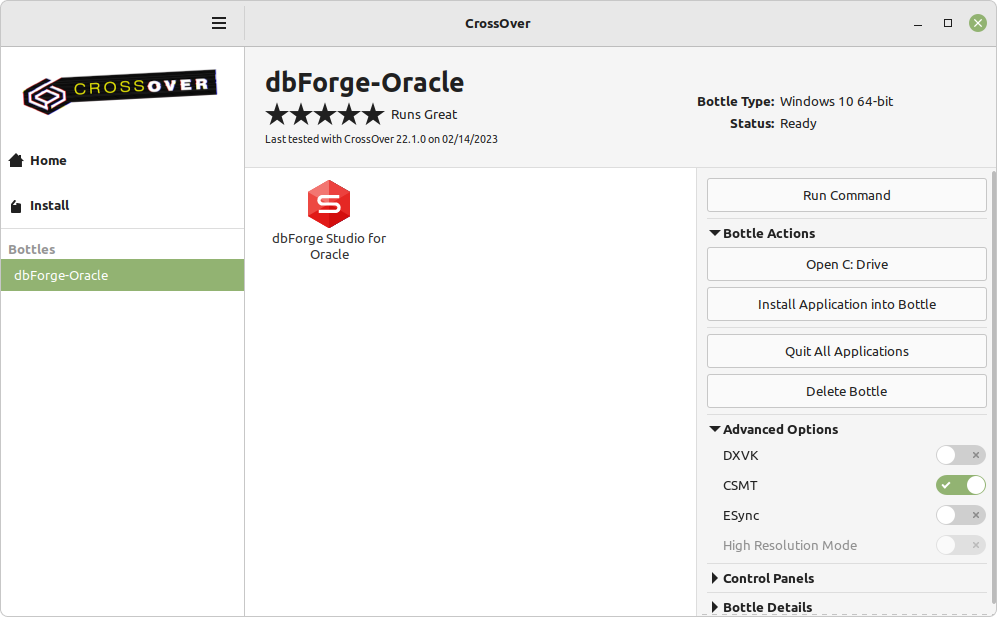Image resolution: width=997 pixels, height=617 pixels.
Task: Disable the CSMT toggle
Action: coord(960,485)
